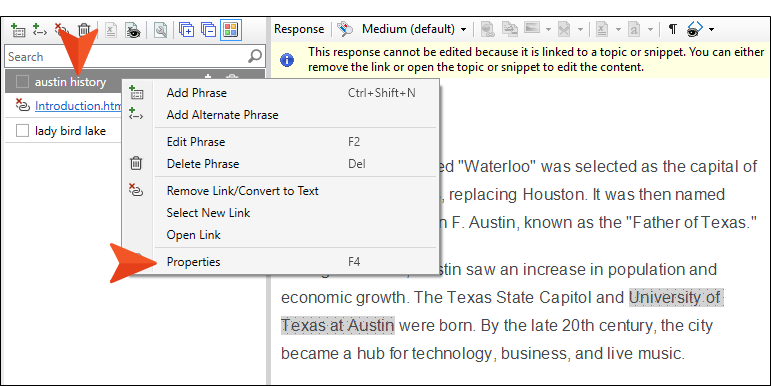Click the Add Alternate Phrase toolbar icon
Screen dimensions: 771x386
(39, 30)
